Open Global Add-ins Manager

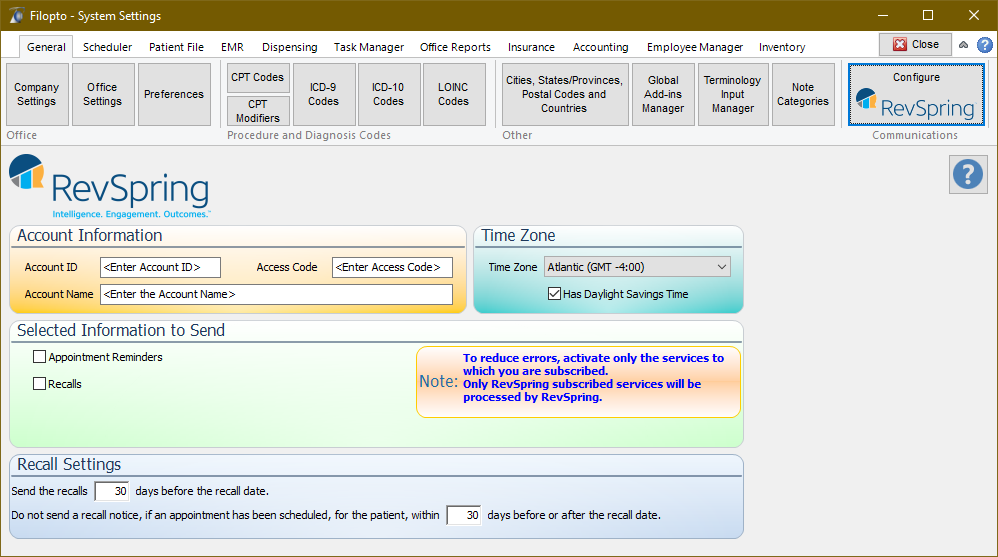click(663, 94)
